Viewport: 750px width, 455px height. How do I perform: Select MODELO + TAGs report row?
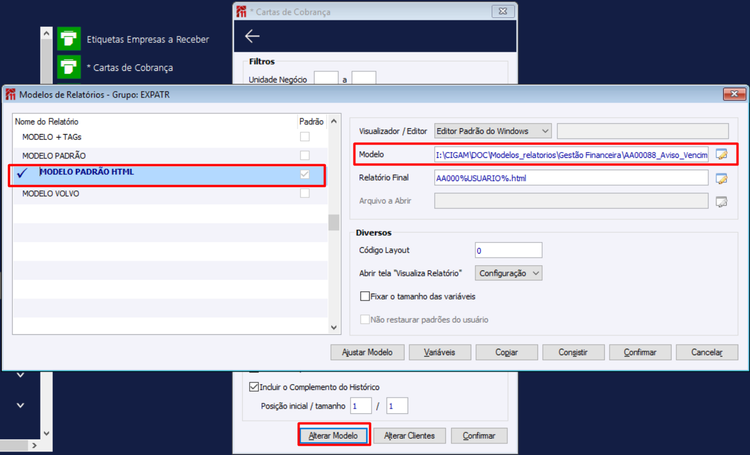(170, 137)
